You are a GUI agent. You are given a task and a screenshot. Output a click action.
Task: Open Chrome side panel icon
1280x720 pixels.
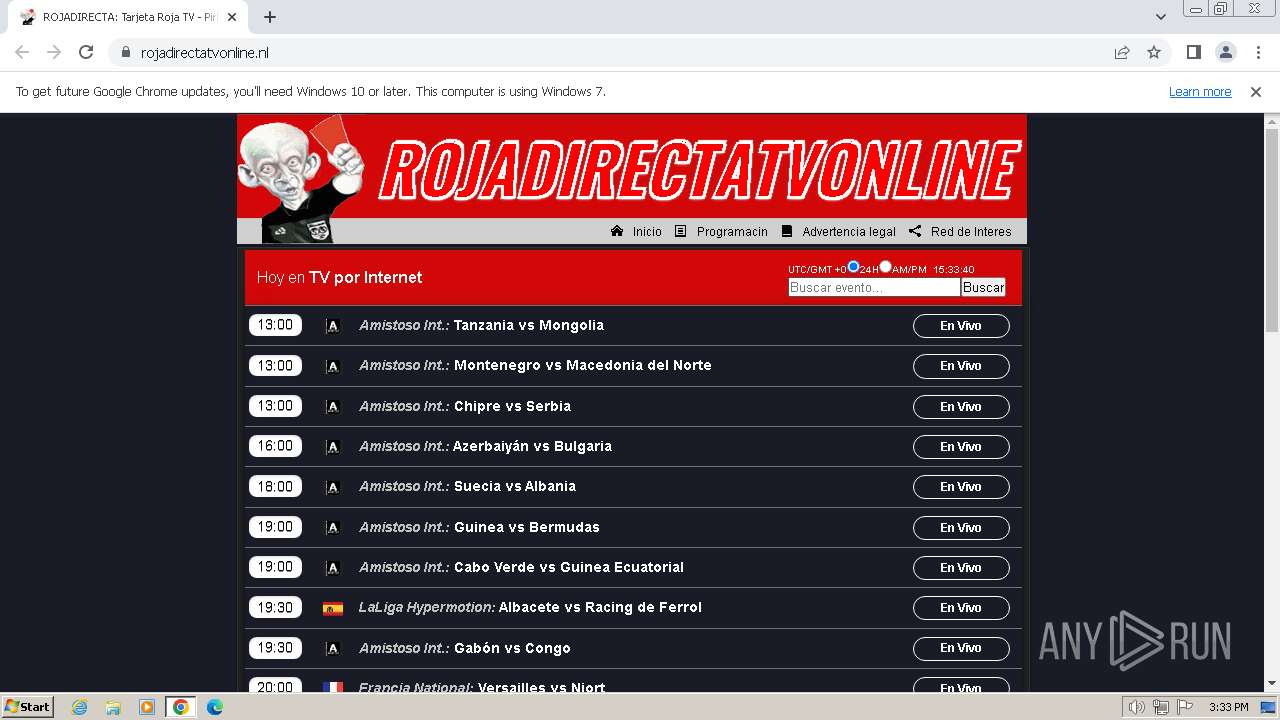[1193, 52]
